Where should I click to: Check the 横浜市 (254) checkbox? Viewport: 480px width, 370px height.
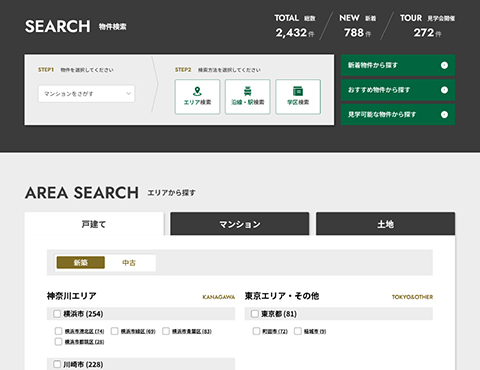(x=57, y=314)
